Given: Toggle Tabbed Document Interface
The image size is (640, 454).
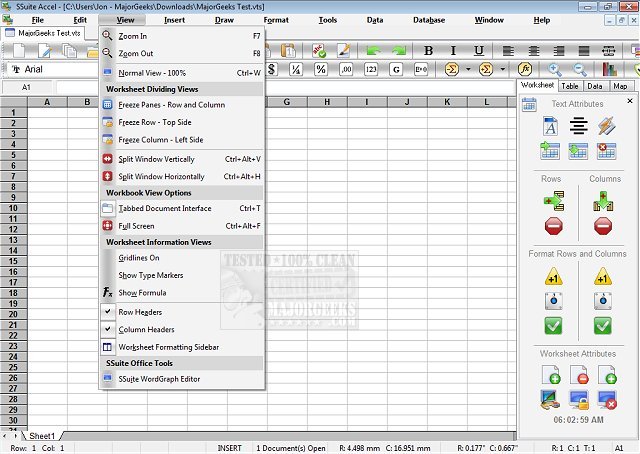Looking at the screenshot, I should pyautogui.click(x=182, y=208).
